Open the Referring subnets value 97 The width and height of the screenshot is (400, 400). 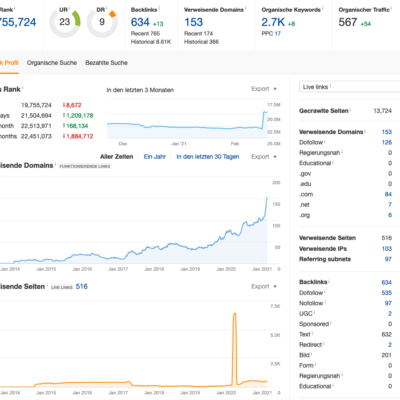(x=388, y=259)
